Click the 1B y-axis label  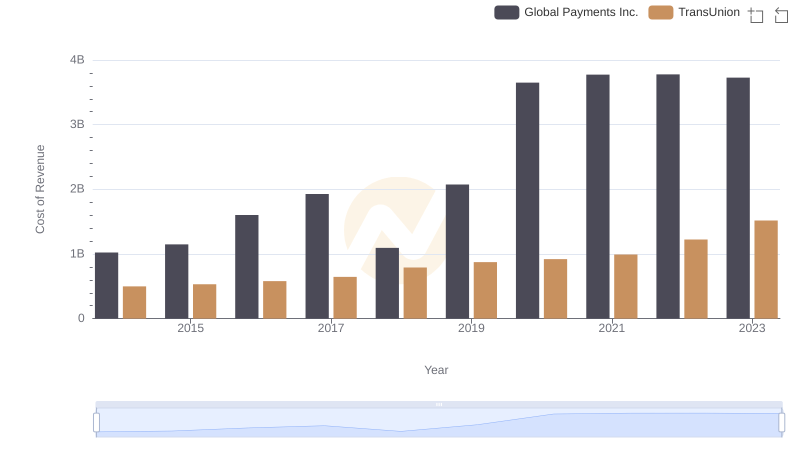[x=77, y=254]
